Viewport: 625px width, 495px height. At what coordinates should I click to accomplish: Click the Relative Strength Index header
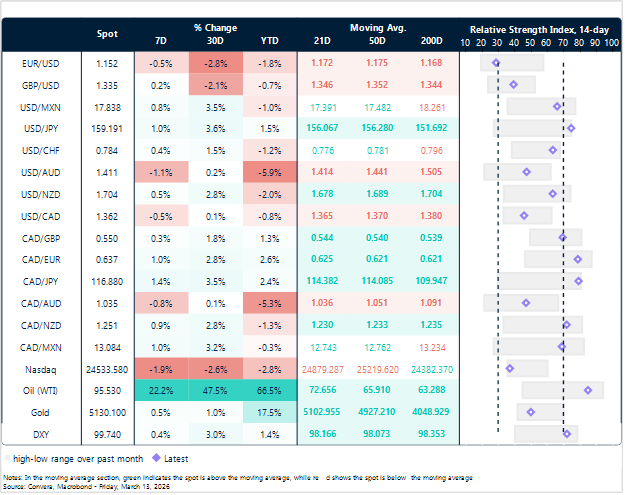point(536,30)
